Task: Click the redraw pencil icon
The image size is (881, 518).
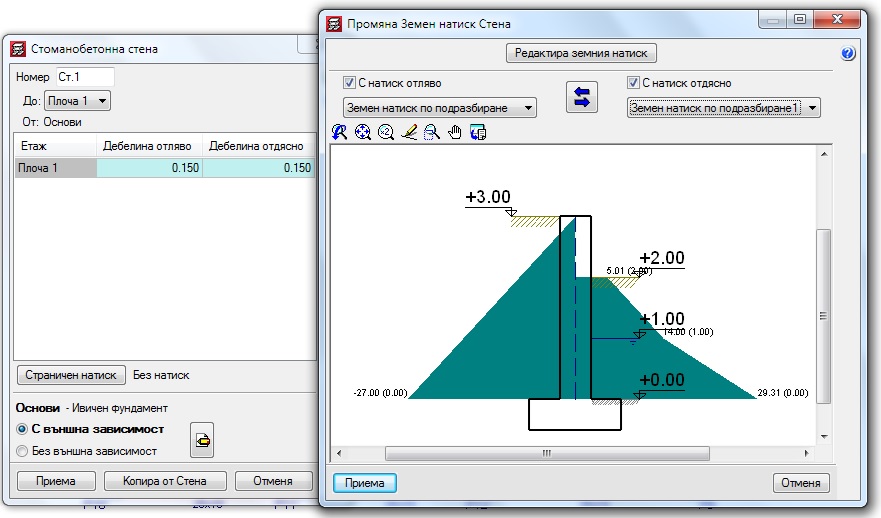Action: [x=408, y=132]
